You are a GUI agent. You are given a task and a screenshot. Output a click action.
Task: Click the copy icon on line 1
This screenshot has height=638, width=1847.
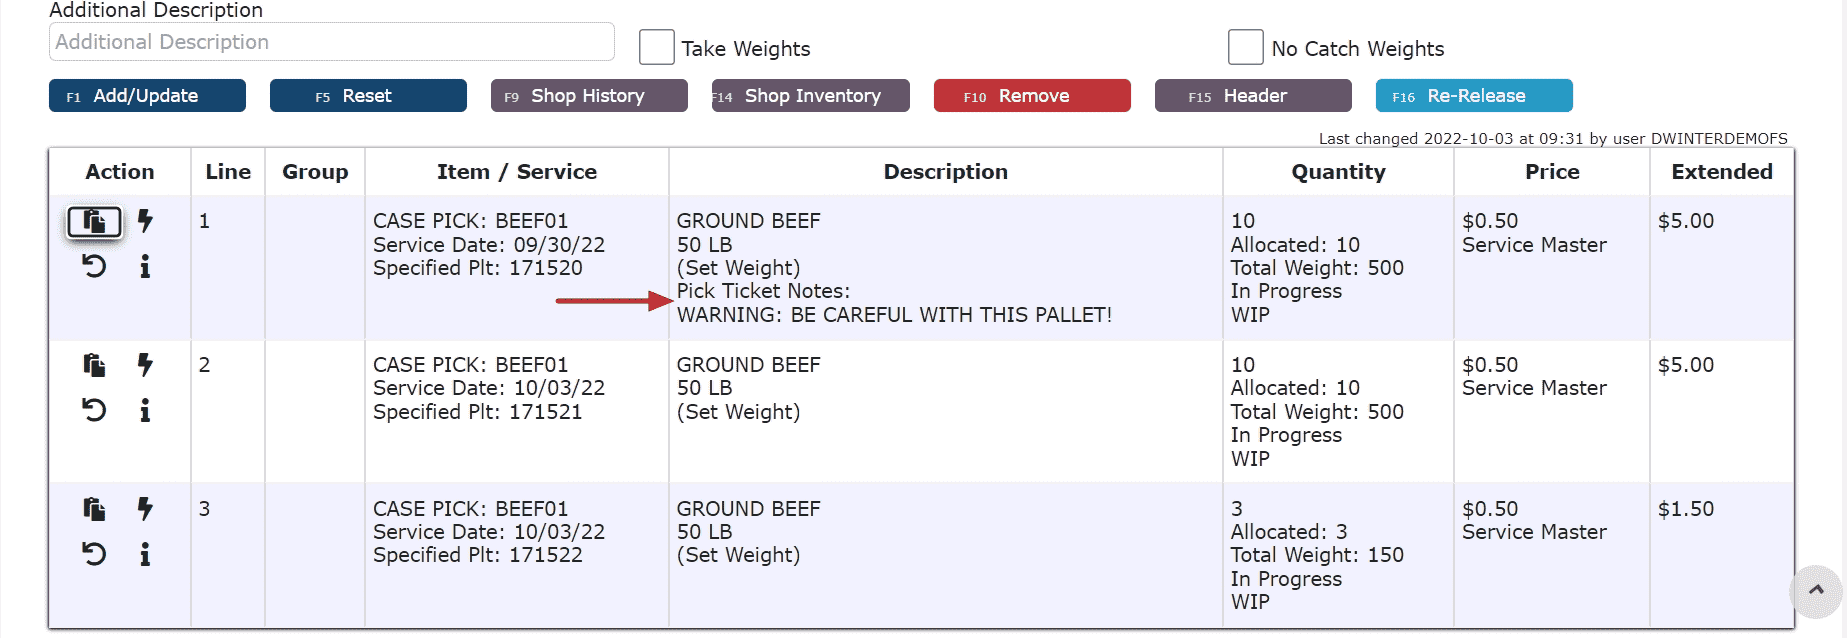(94, 221)
